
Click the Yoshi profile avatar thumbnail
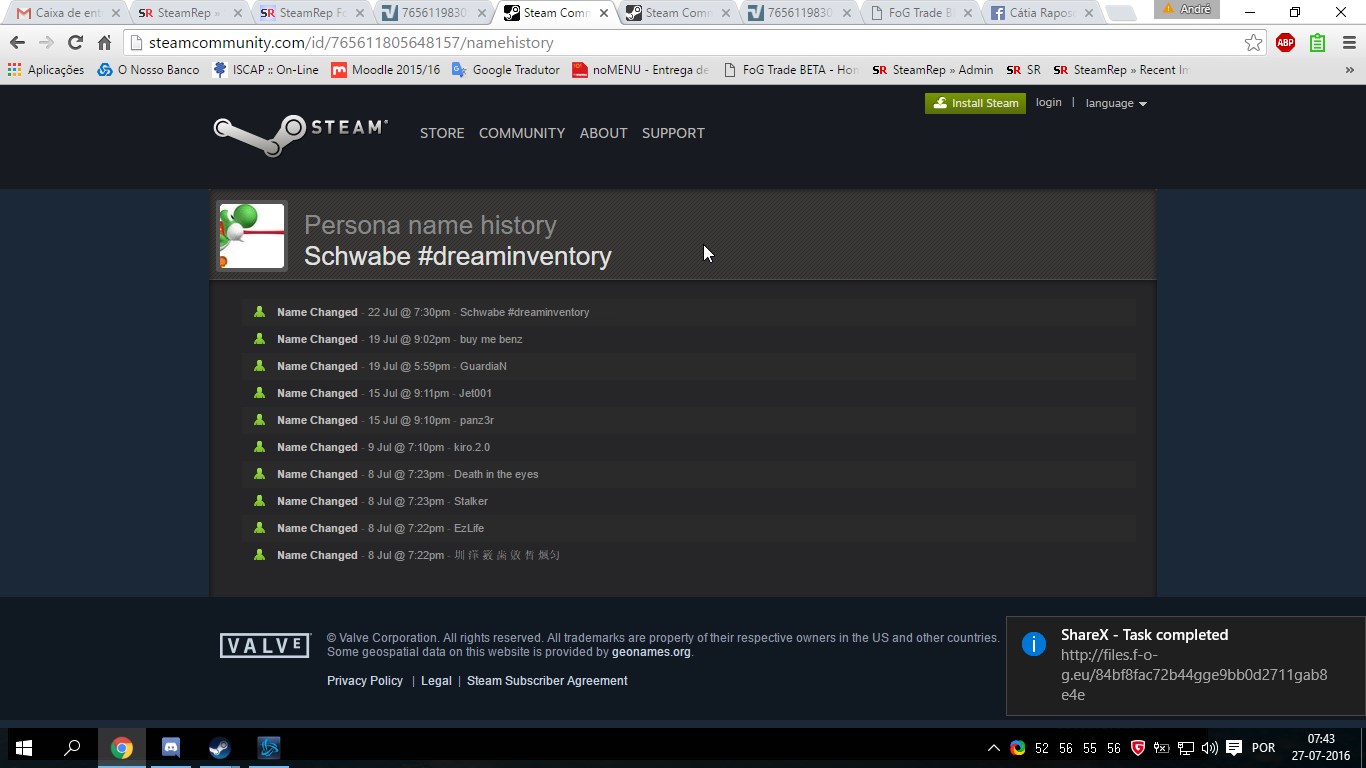[x=252, y=236]
